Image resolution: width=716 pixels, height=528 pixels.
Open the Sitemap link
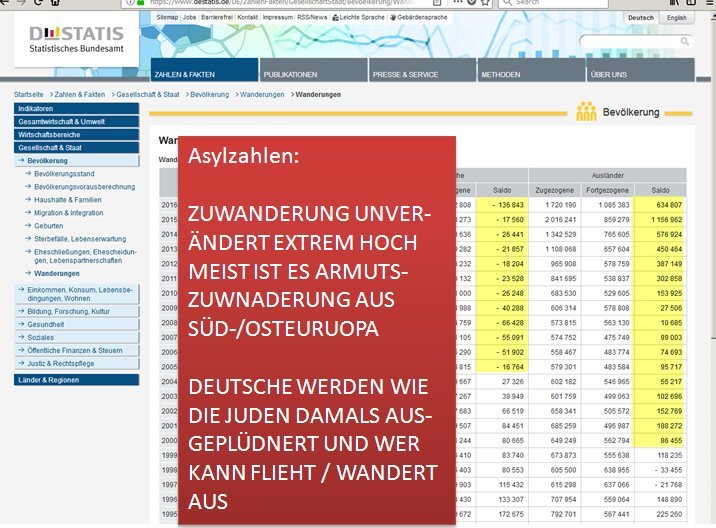pyautogui.click(x=168, y=18)
